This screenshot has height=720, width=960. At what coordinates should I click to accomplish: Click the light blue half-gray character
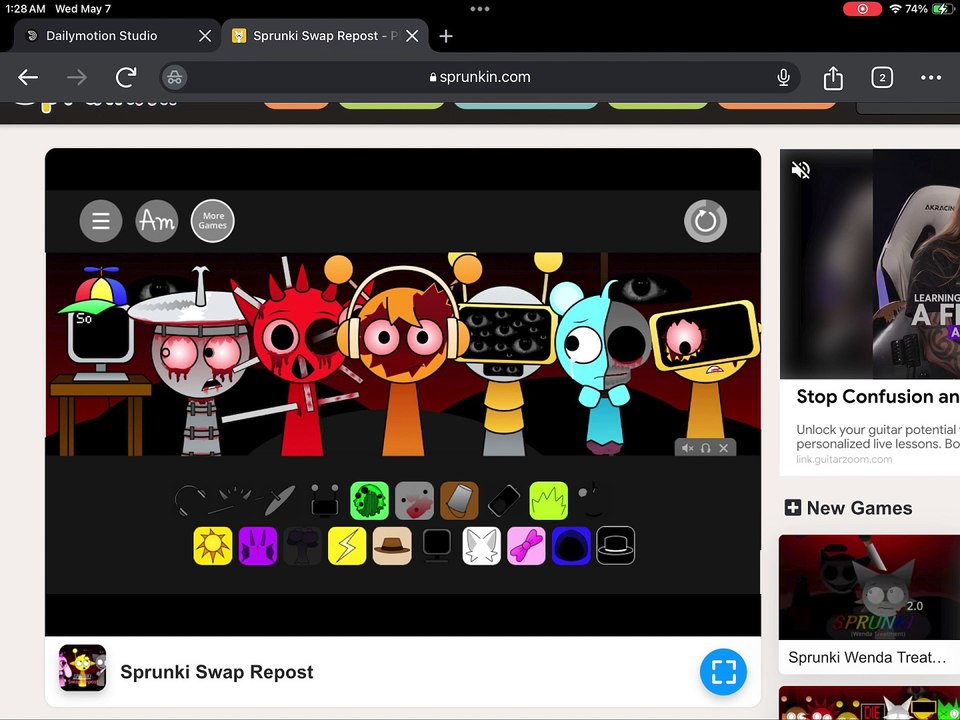(x=603, y=367)
